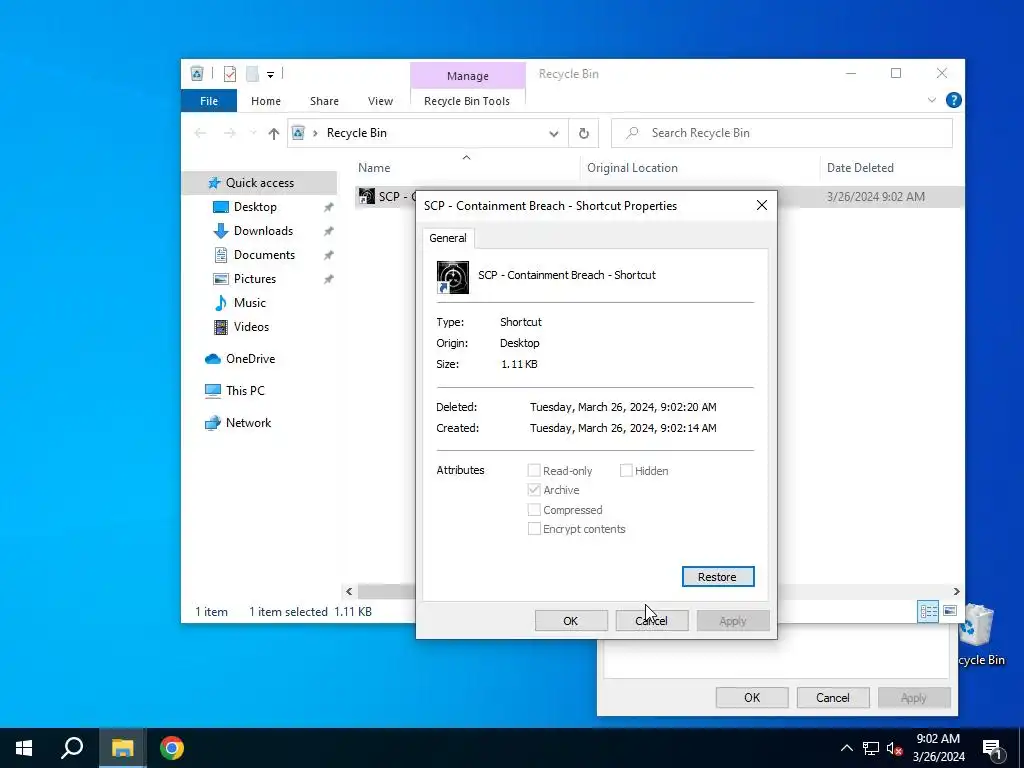Click OK in Shortcut Properties dialog
Image resolution: width=1024 pixels, height=768 pixels.
(x=571, y=621)
